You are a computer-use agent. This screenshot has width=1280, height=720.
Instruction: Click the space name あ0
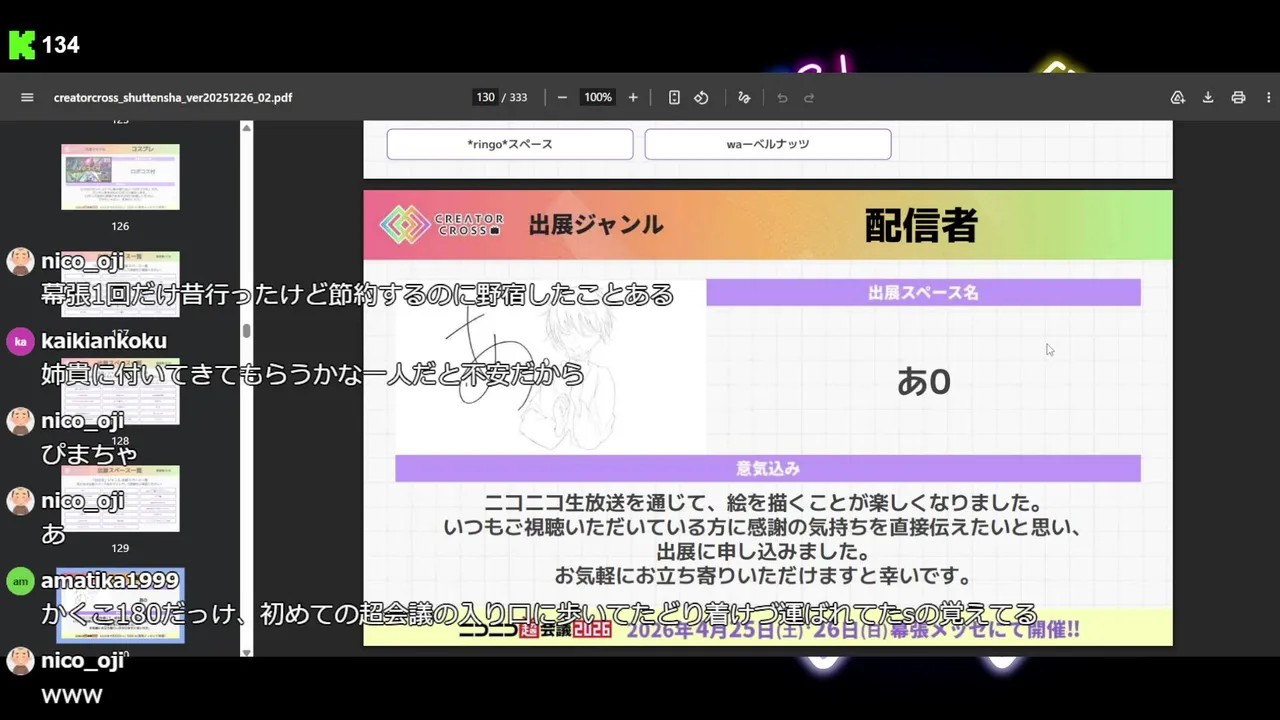[x=923, y=381]
